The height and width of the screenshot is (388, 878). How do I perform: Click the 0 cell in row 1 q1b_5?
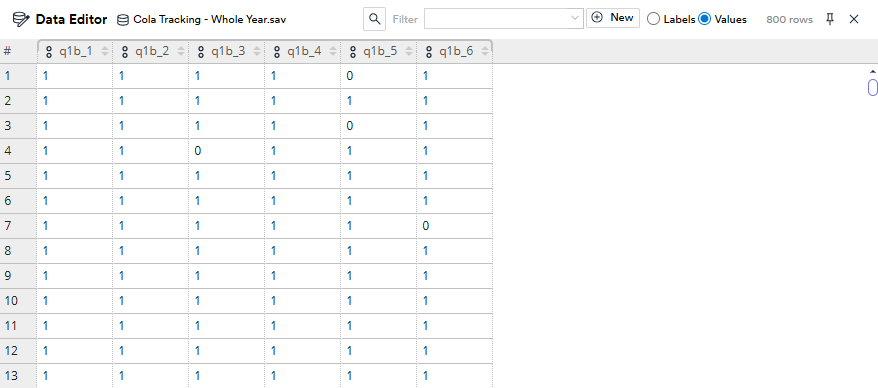pos(379,76)
